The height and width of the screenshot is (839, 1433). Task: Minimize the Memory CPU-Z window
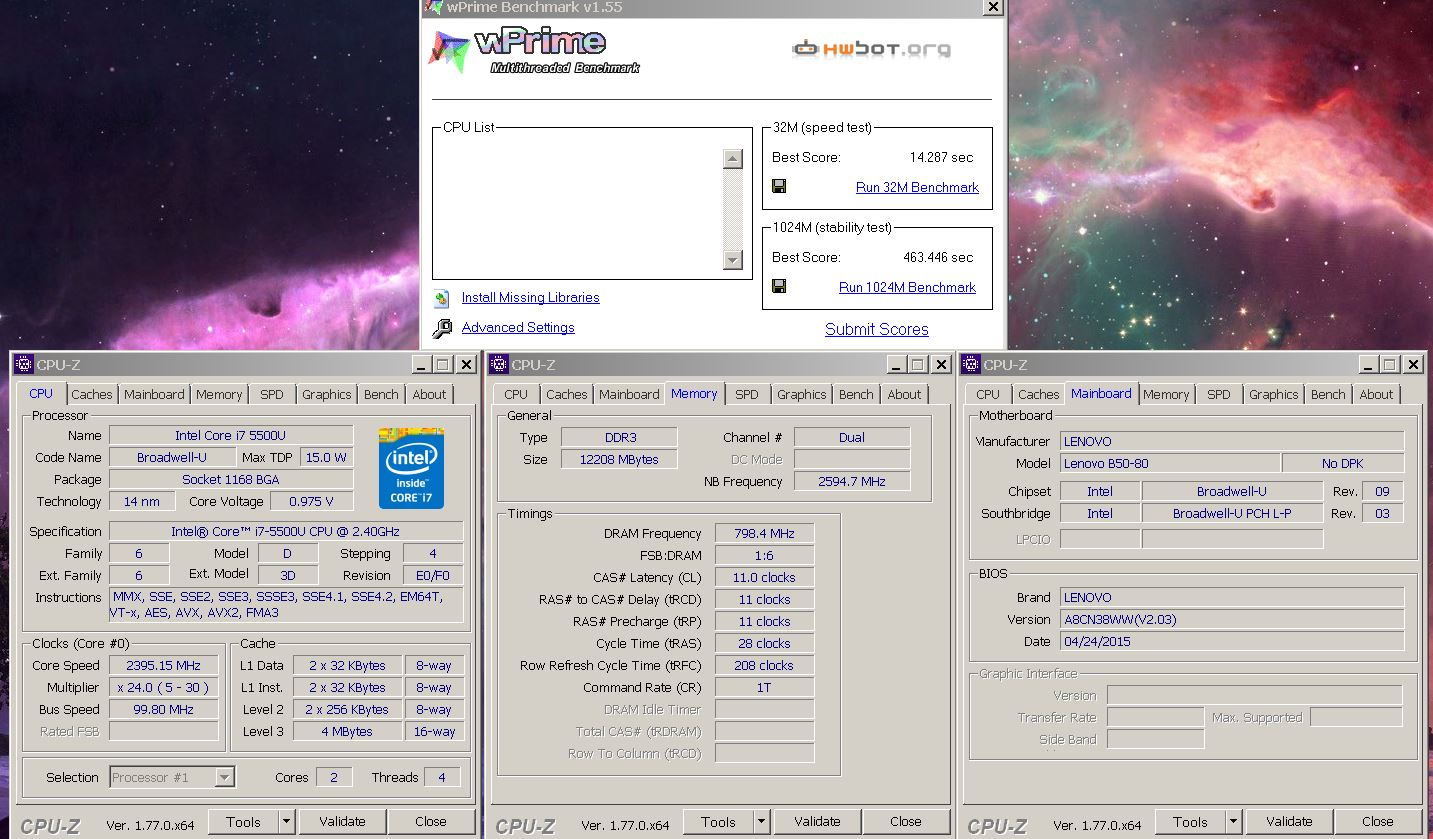tap(894, 365)
